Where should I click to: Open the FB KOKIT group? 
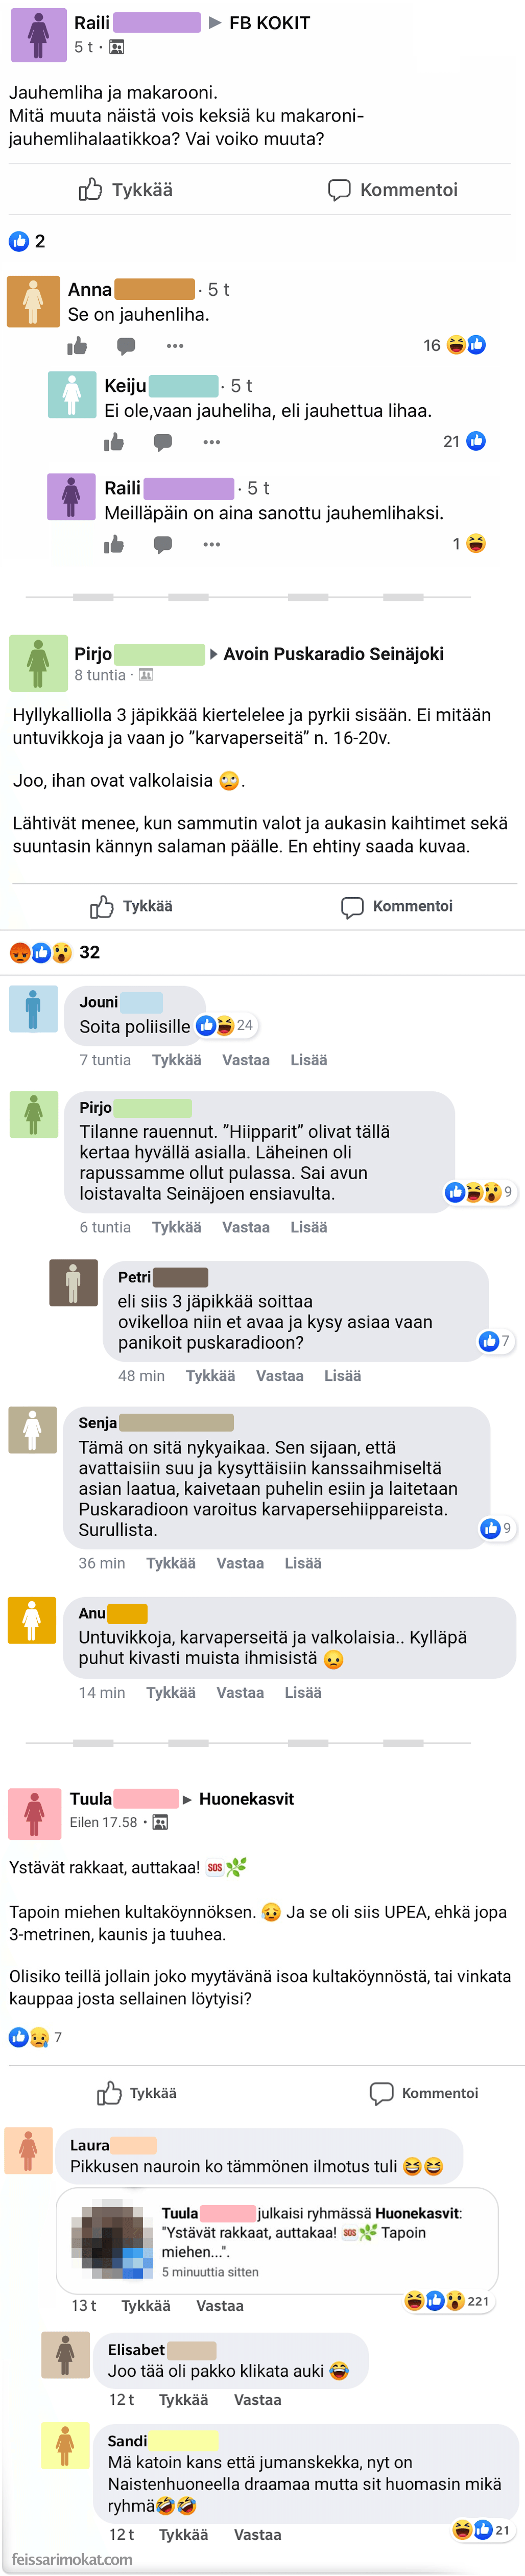(x=269, y=23)
